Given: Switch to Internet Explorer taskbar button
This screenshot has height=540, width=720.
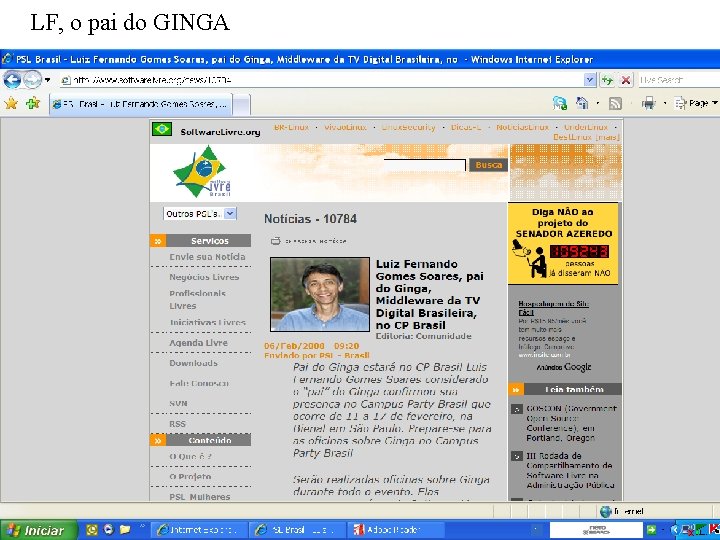Looking at the screenshot, I should (x=201, y=530).
